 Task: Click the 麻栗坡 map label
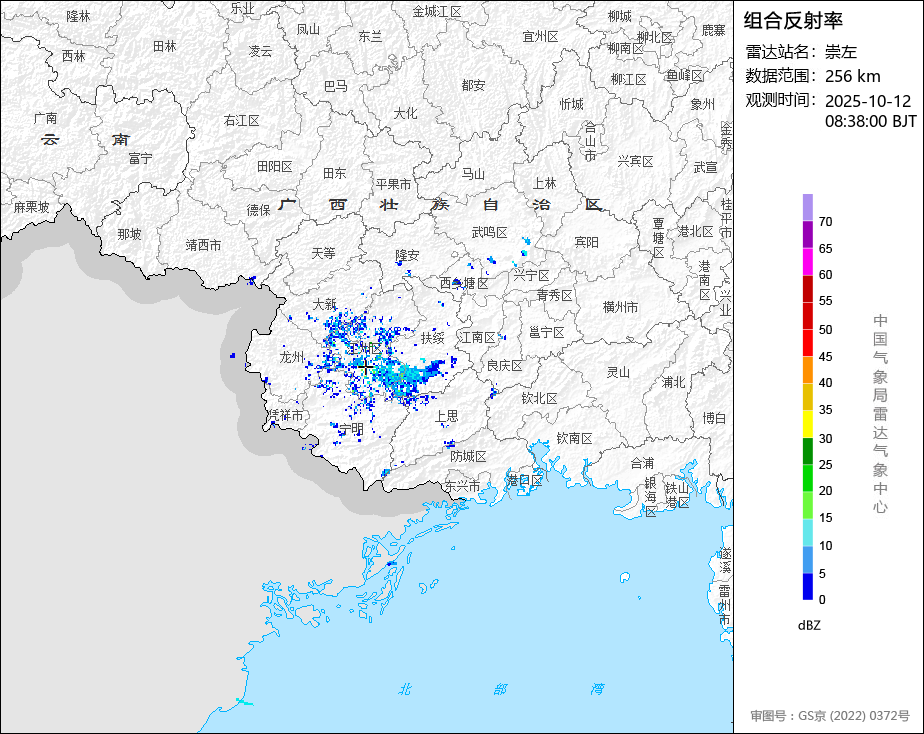pyautogui.click(x=32, y=207)
